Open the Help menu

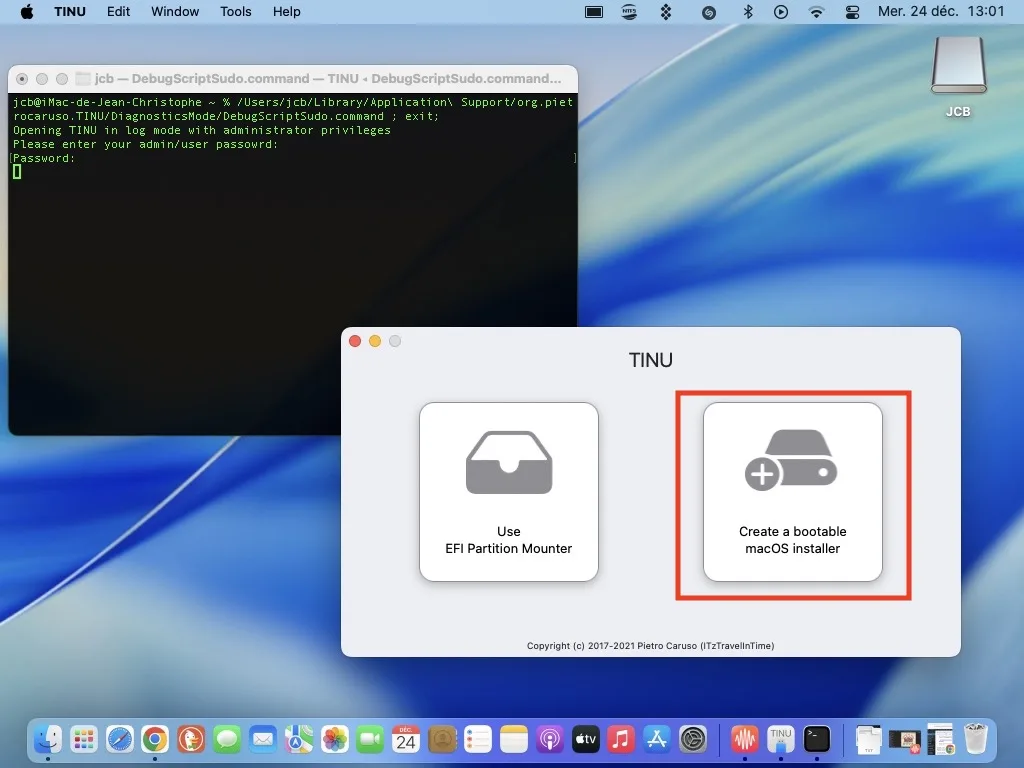click(287, 12)
